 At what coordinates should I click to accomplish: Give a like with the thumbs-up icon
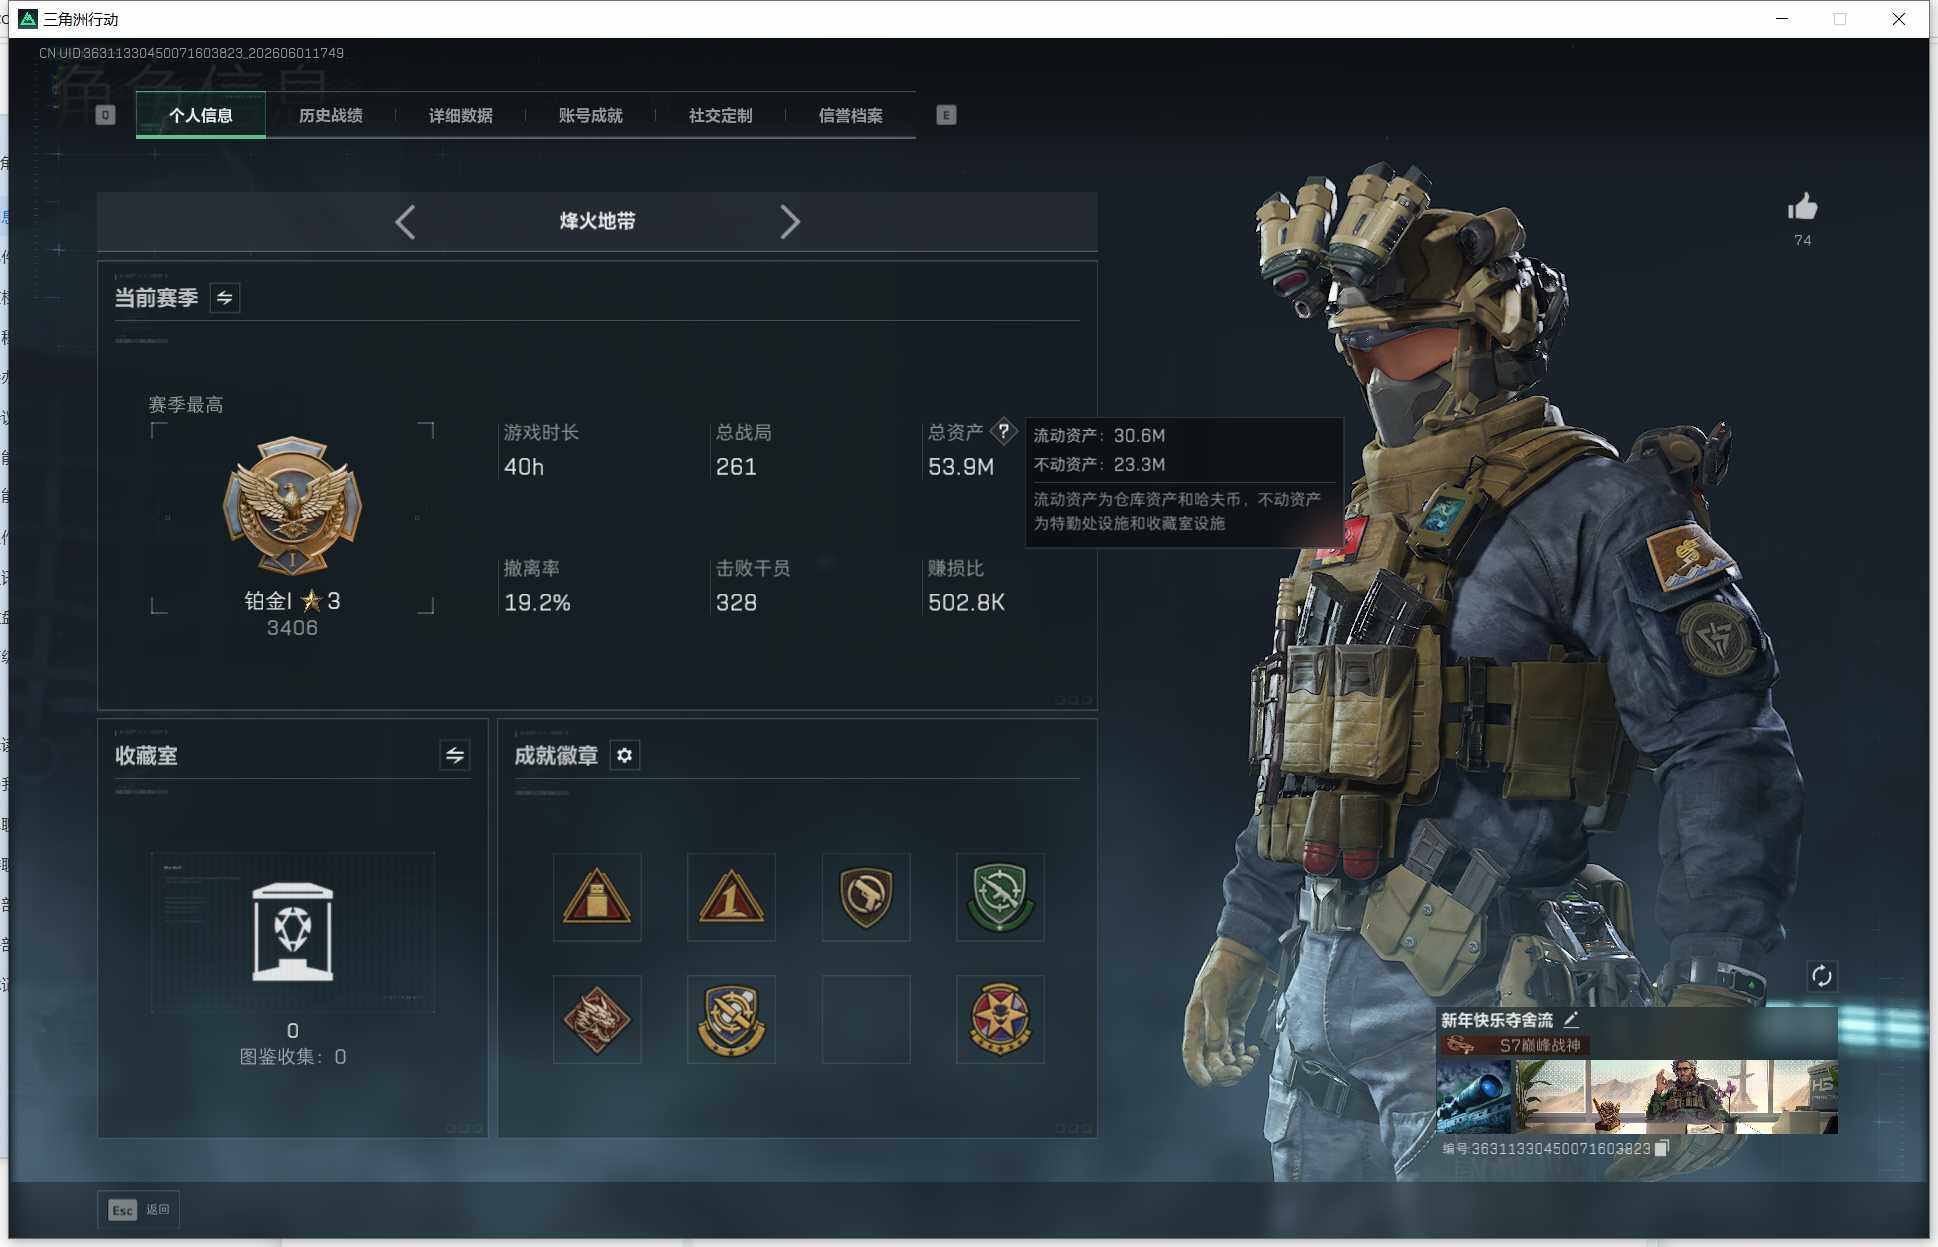(1802, 207)
